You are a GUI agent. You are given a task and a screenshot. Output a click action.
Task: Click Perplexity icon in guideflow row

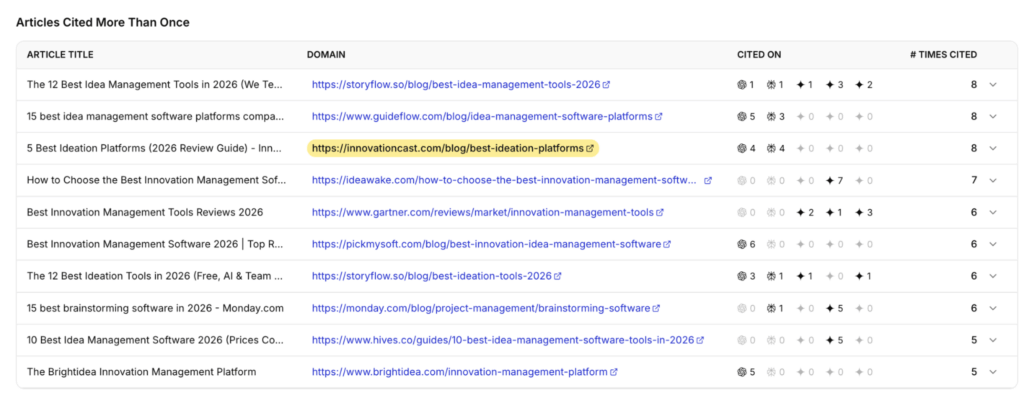pyautogui.click(x=771, y=117)
